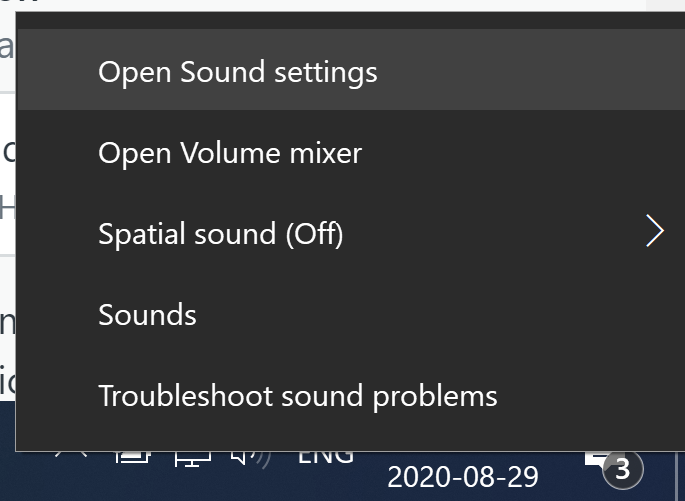Select Troubleshoot sound problems
The image size is (685, 501).
[298, 395]
